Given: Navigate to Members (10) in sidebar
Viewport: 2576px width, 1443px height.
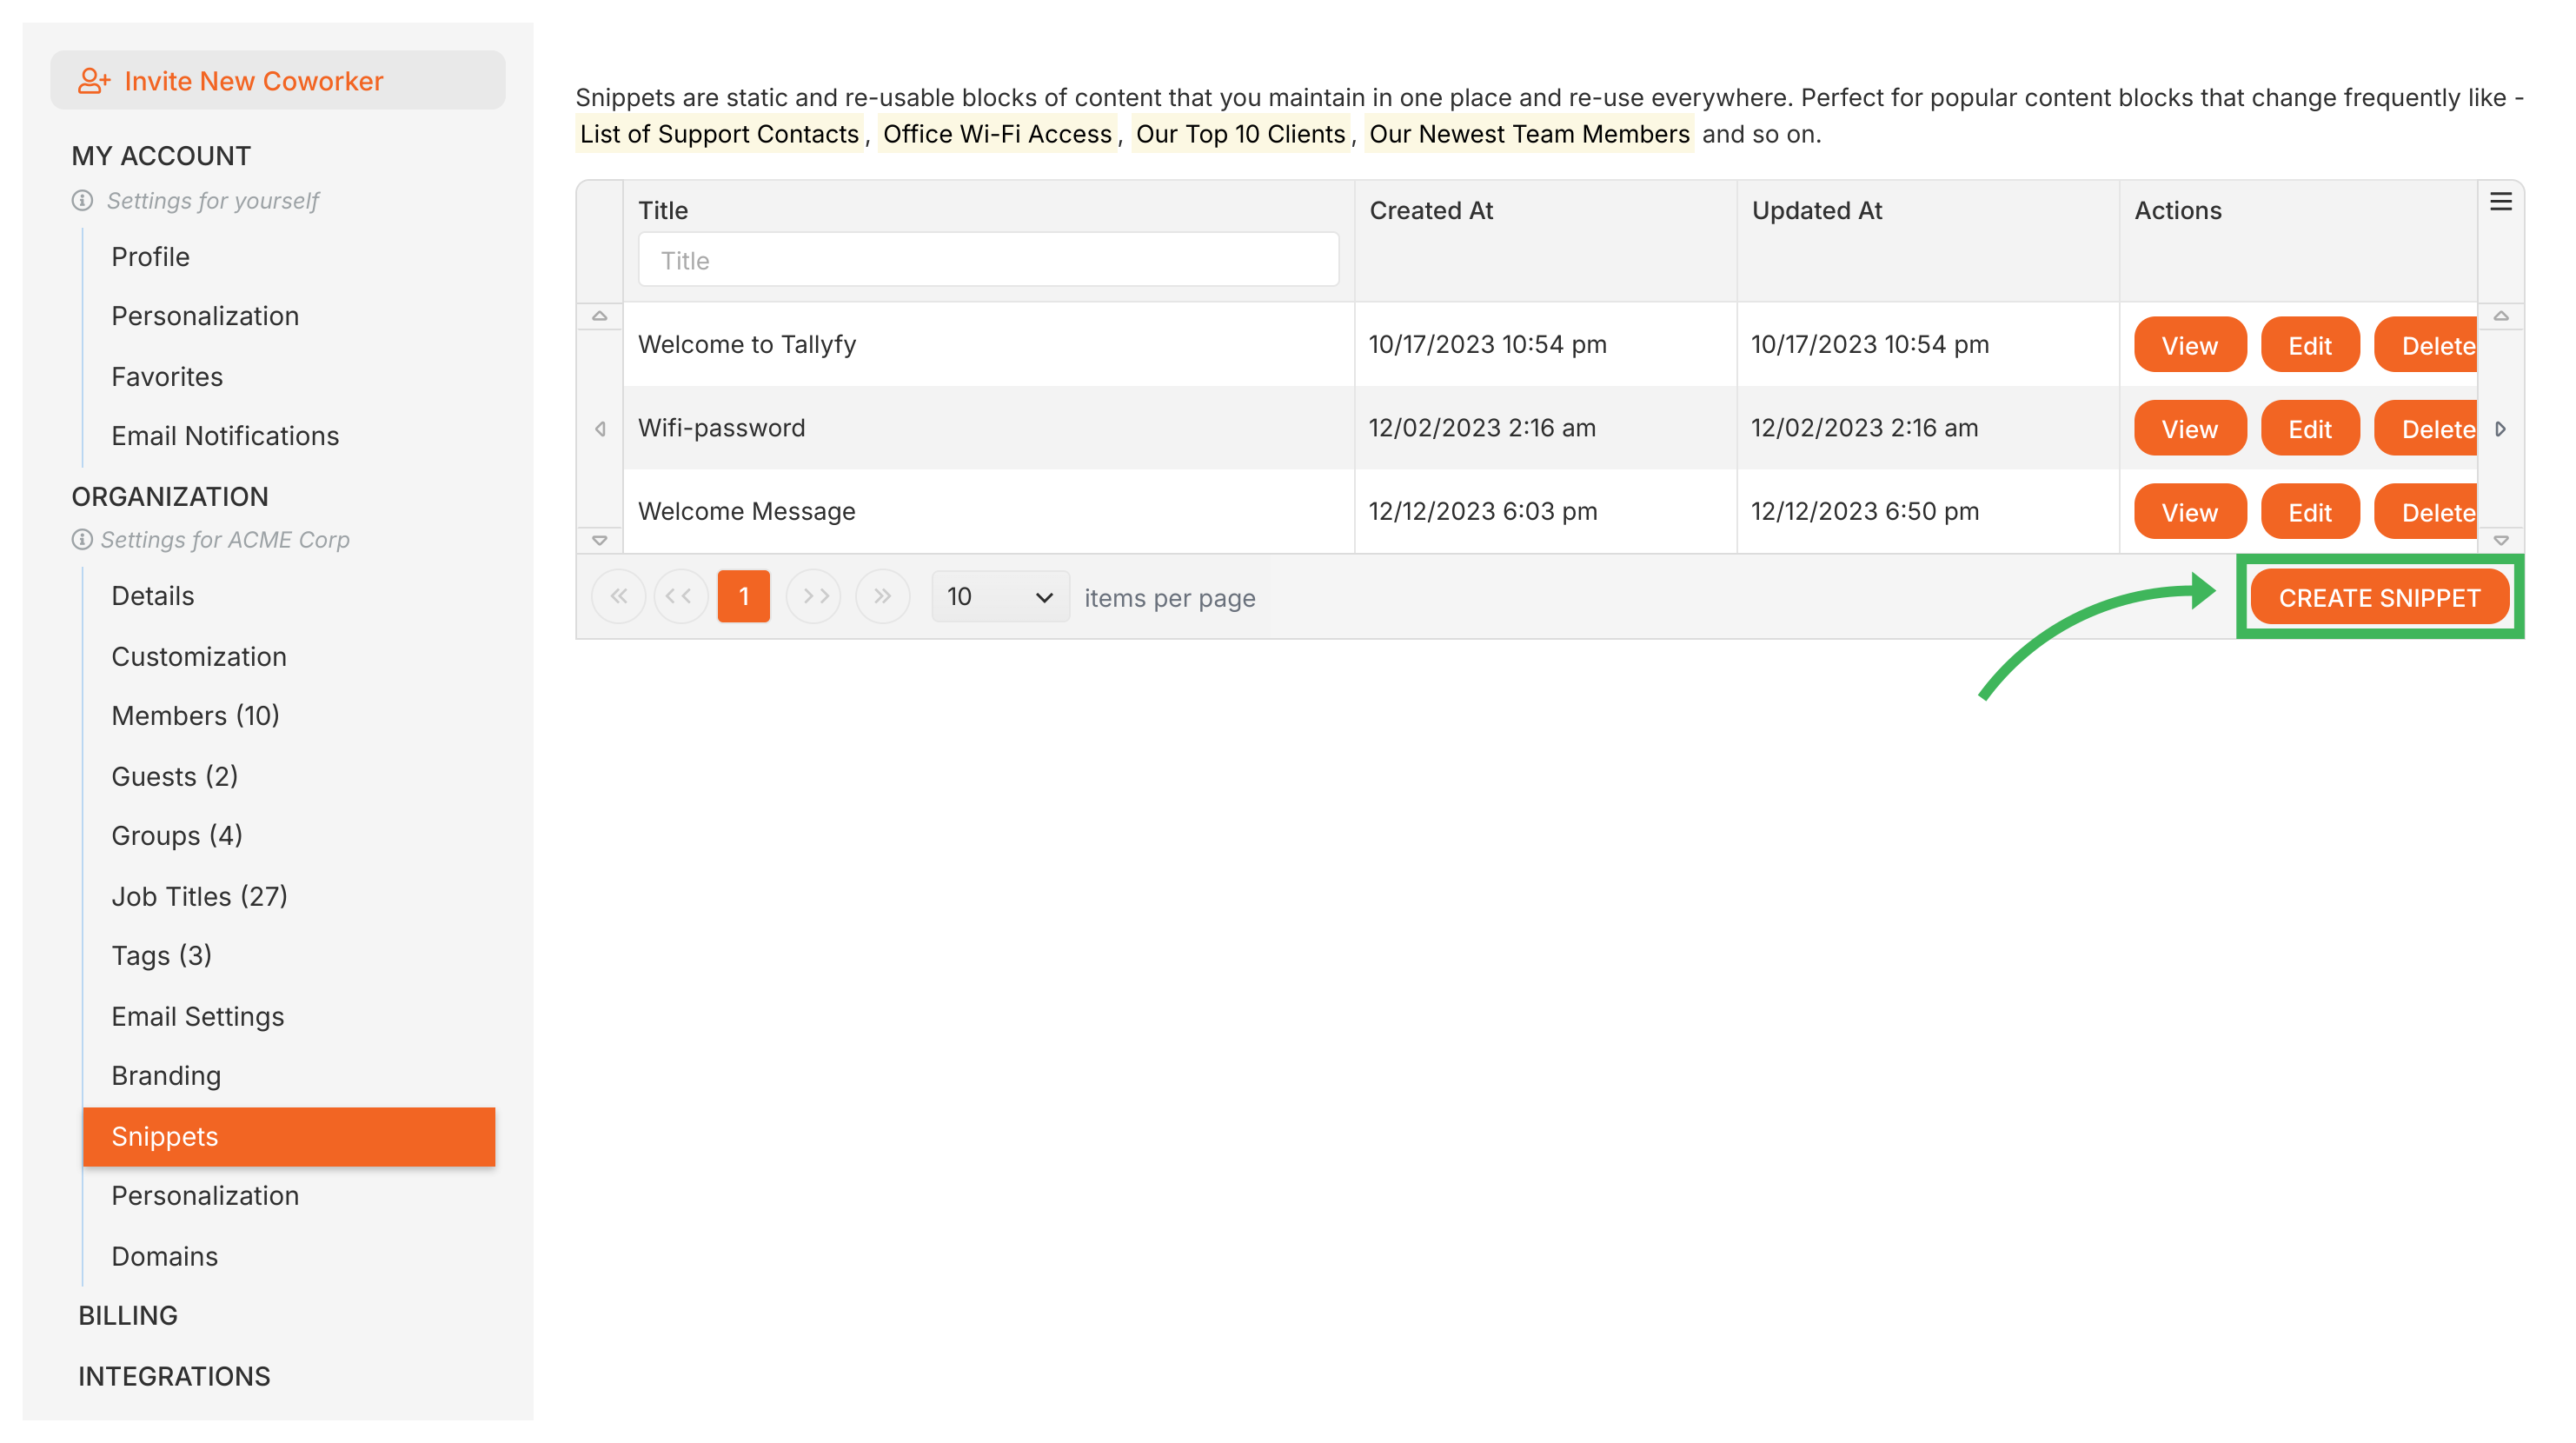Looking at the screenshot, I should 195,716.
